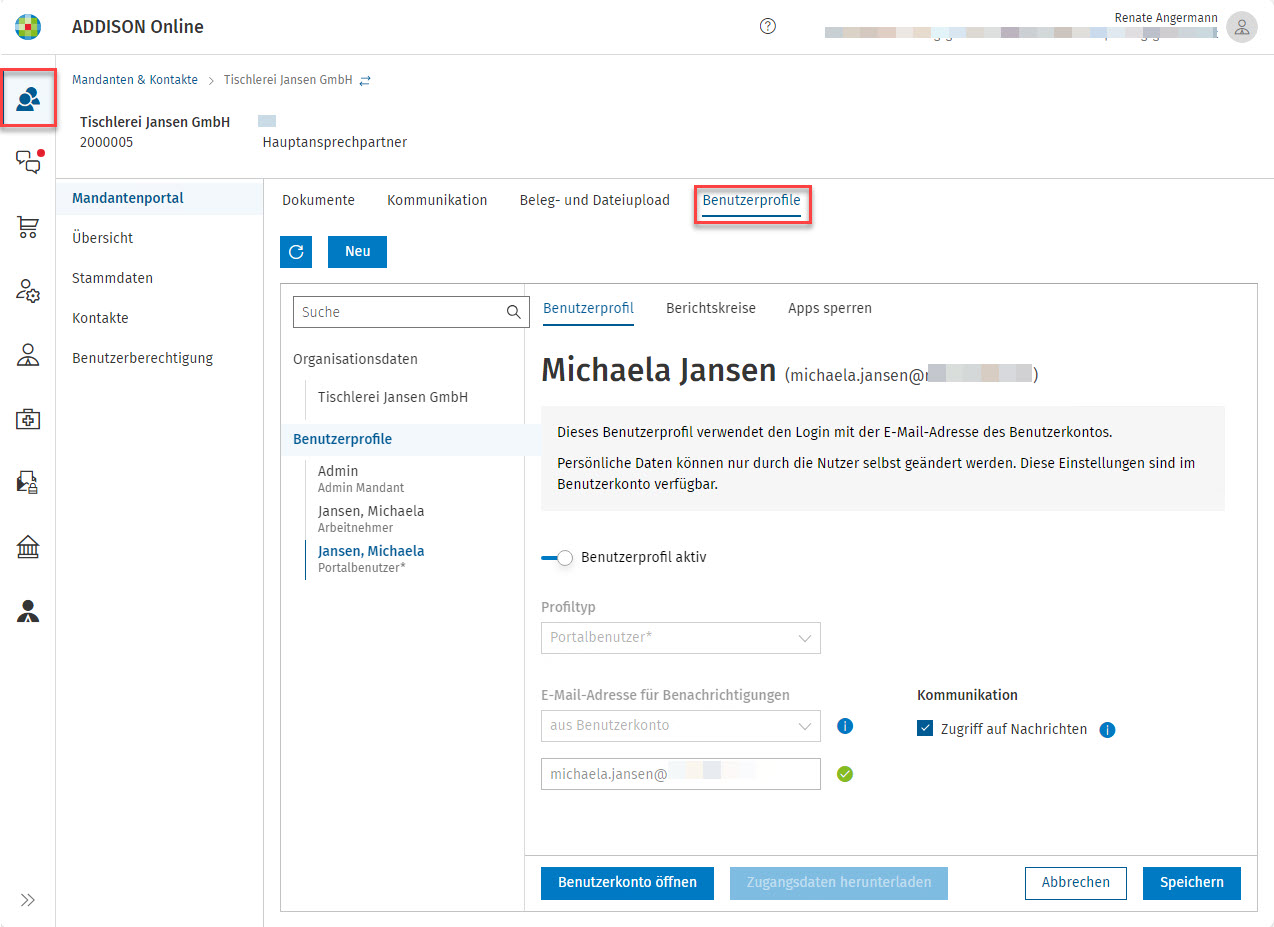This screenshot has height=927, width=1274.
Task: Click the Hauptansprechpartner label
Action: click(335, 142)
